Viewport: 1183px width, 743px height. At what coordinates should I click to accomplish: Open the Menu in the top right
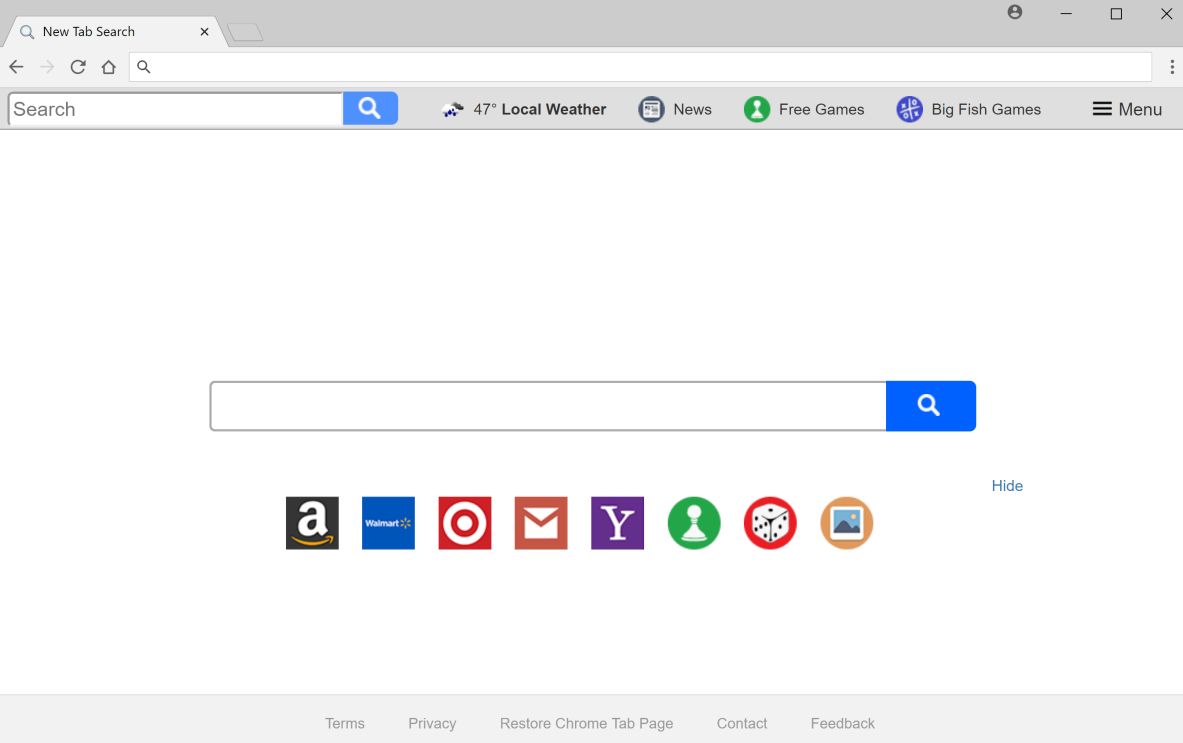click(x=1127, y=109)
